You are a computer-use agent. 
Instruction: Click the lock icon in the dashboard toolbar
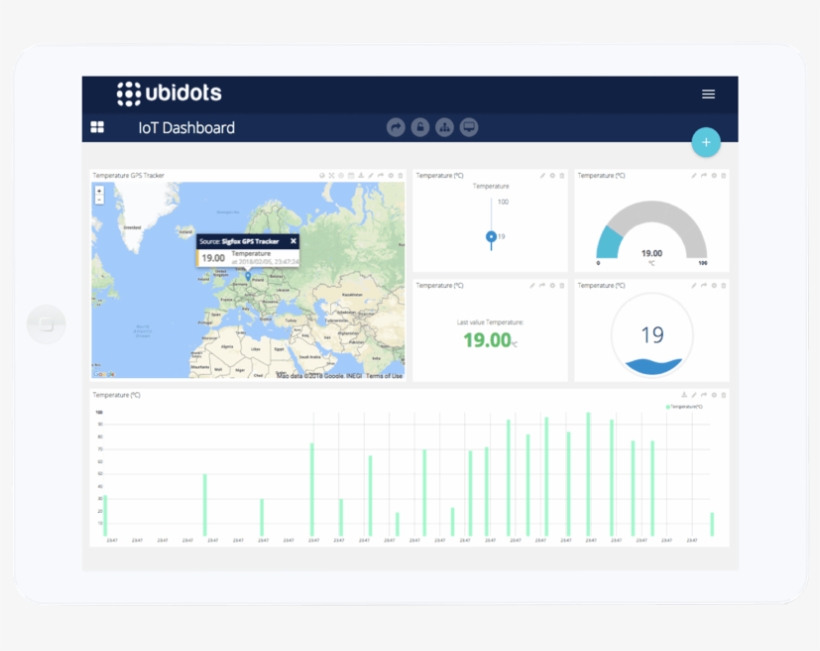[x=420, y=127]
